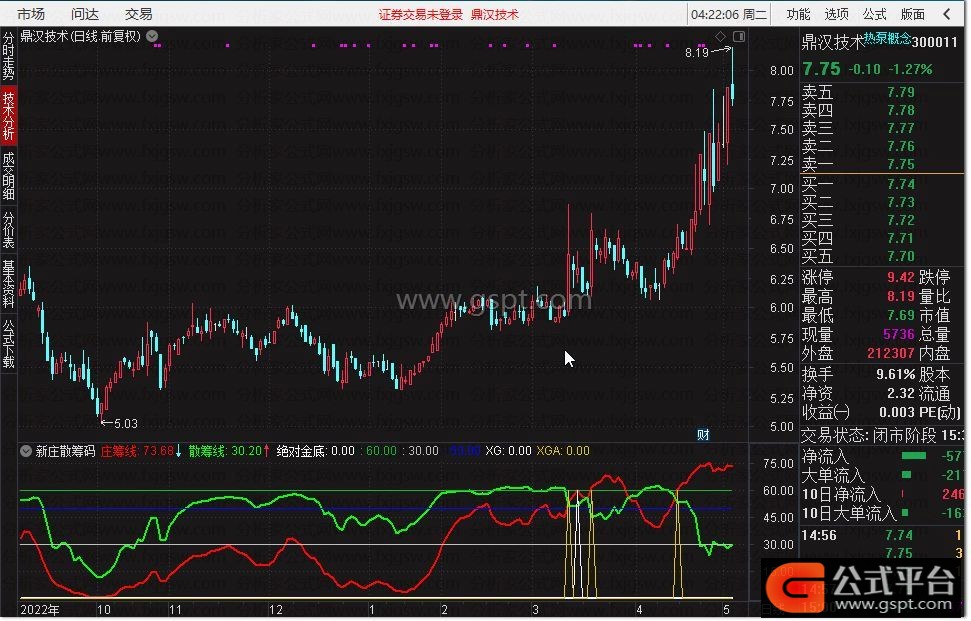Image resolution: width=971 pixels, height=621 pixels.
Task: Open the 交易 menu
Action: pyautogui.click(x=139, y=14)
